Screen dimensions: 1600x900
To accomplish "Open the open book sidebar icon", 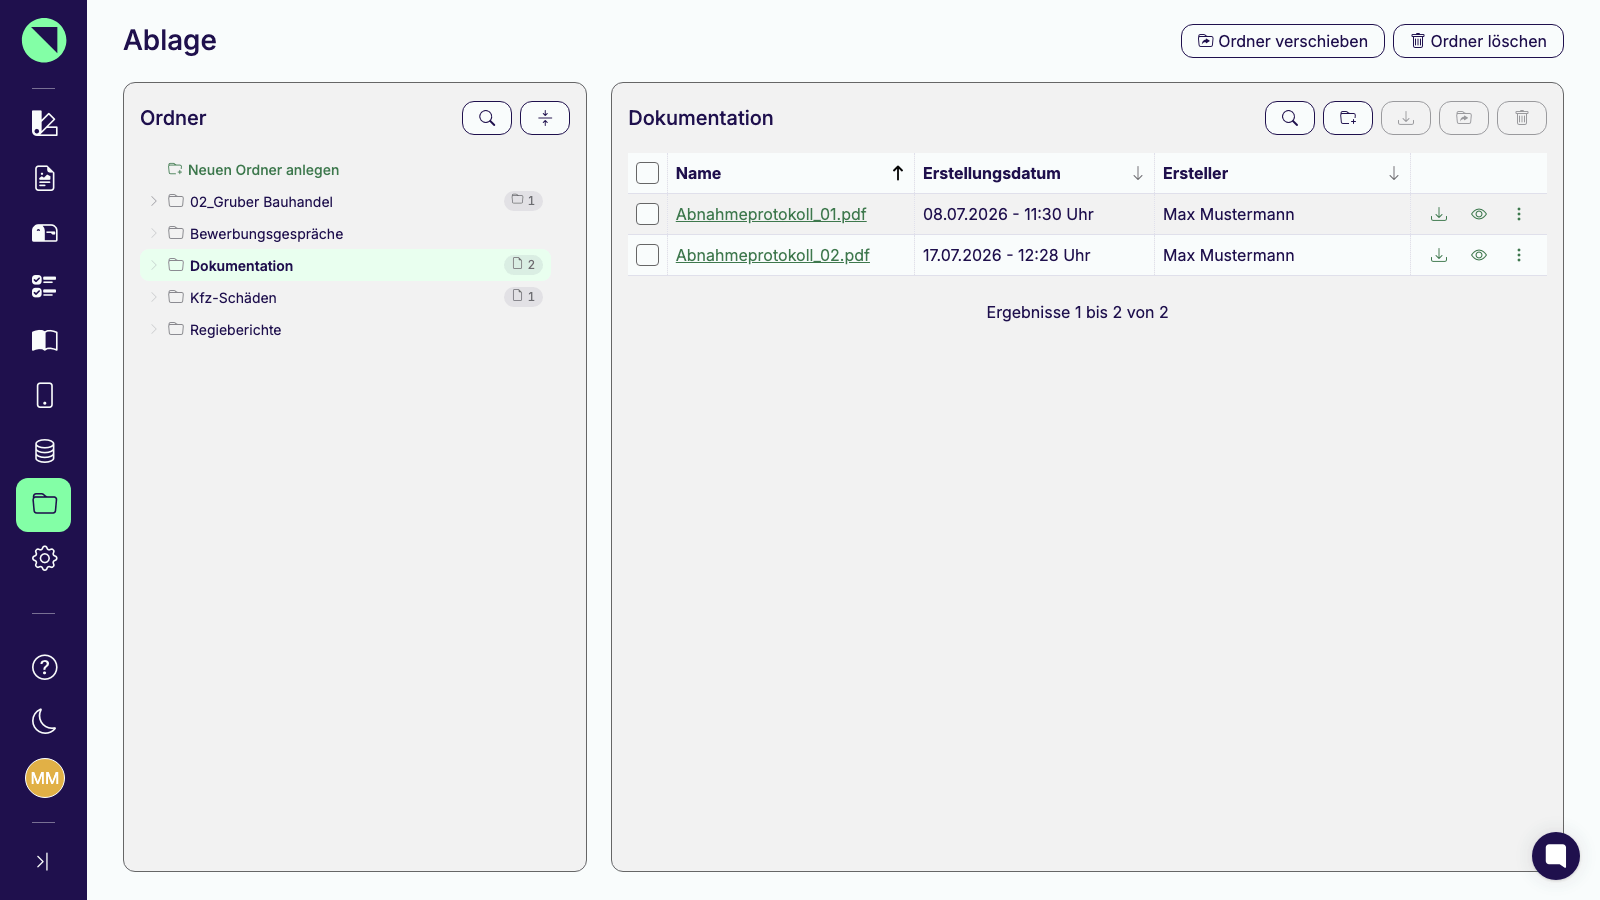I will pyautogui.click(x=44, y=341).
